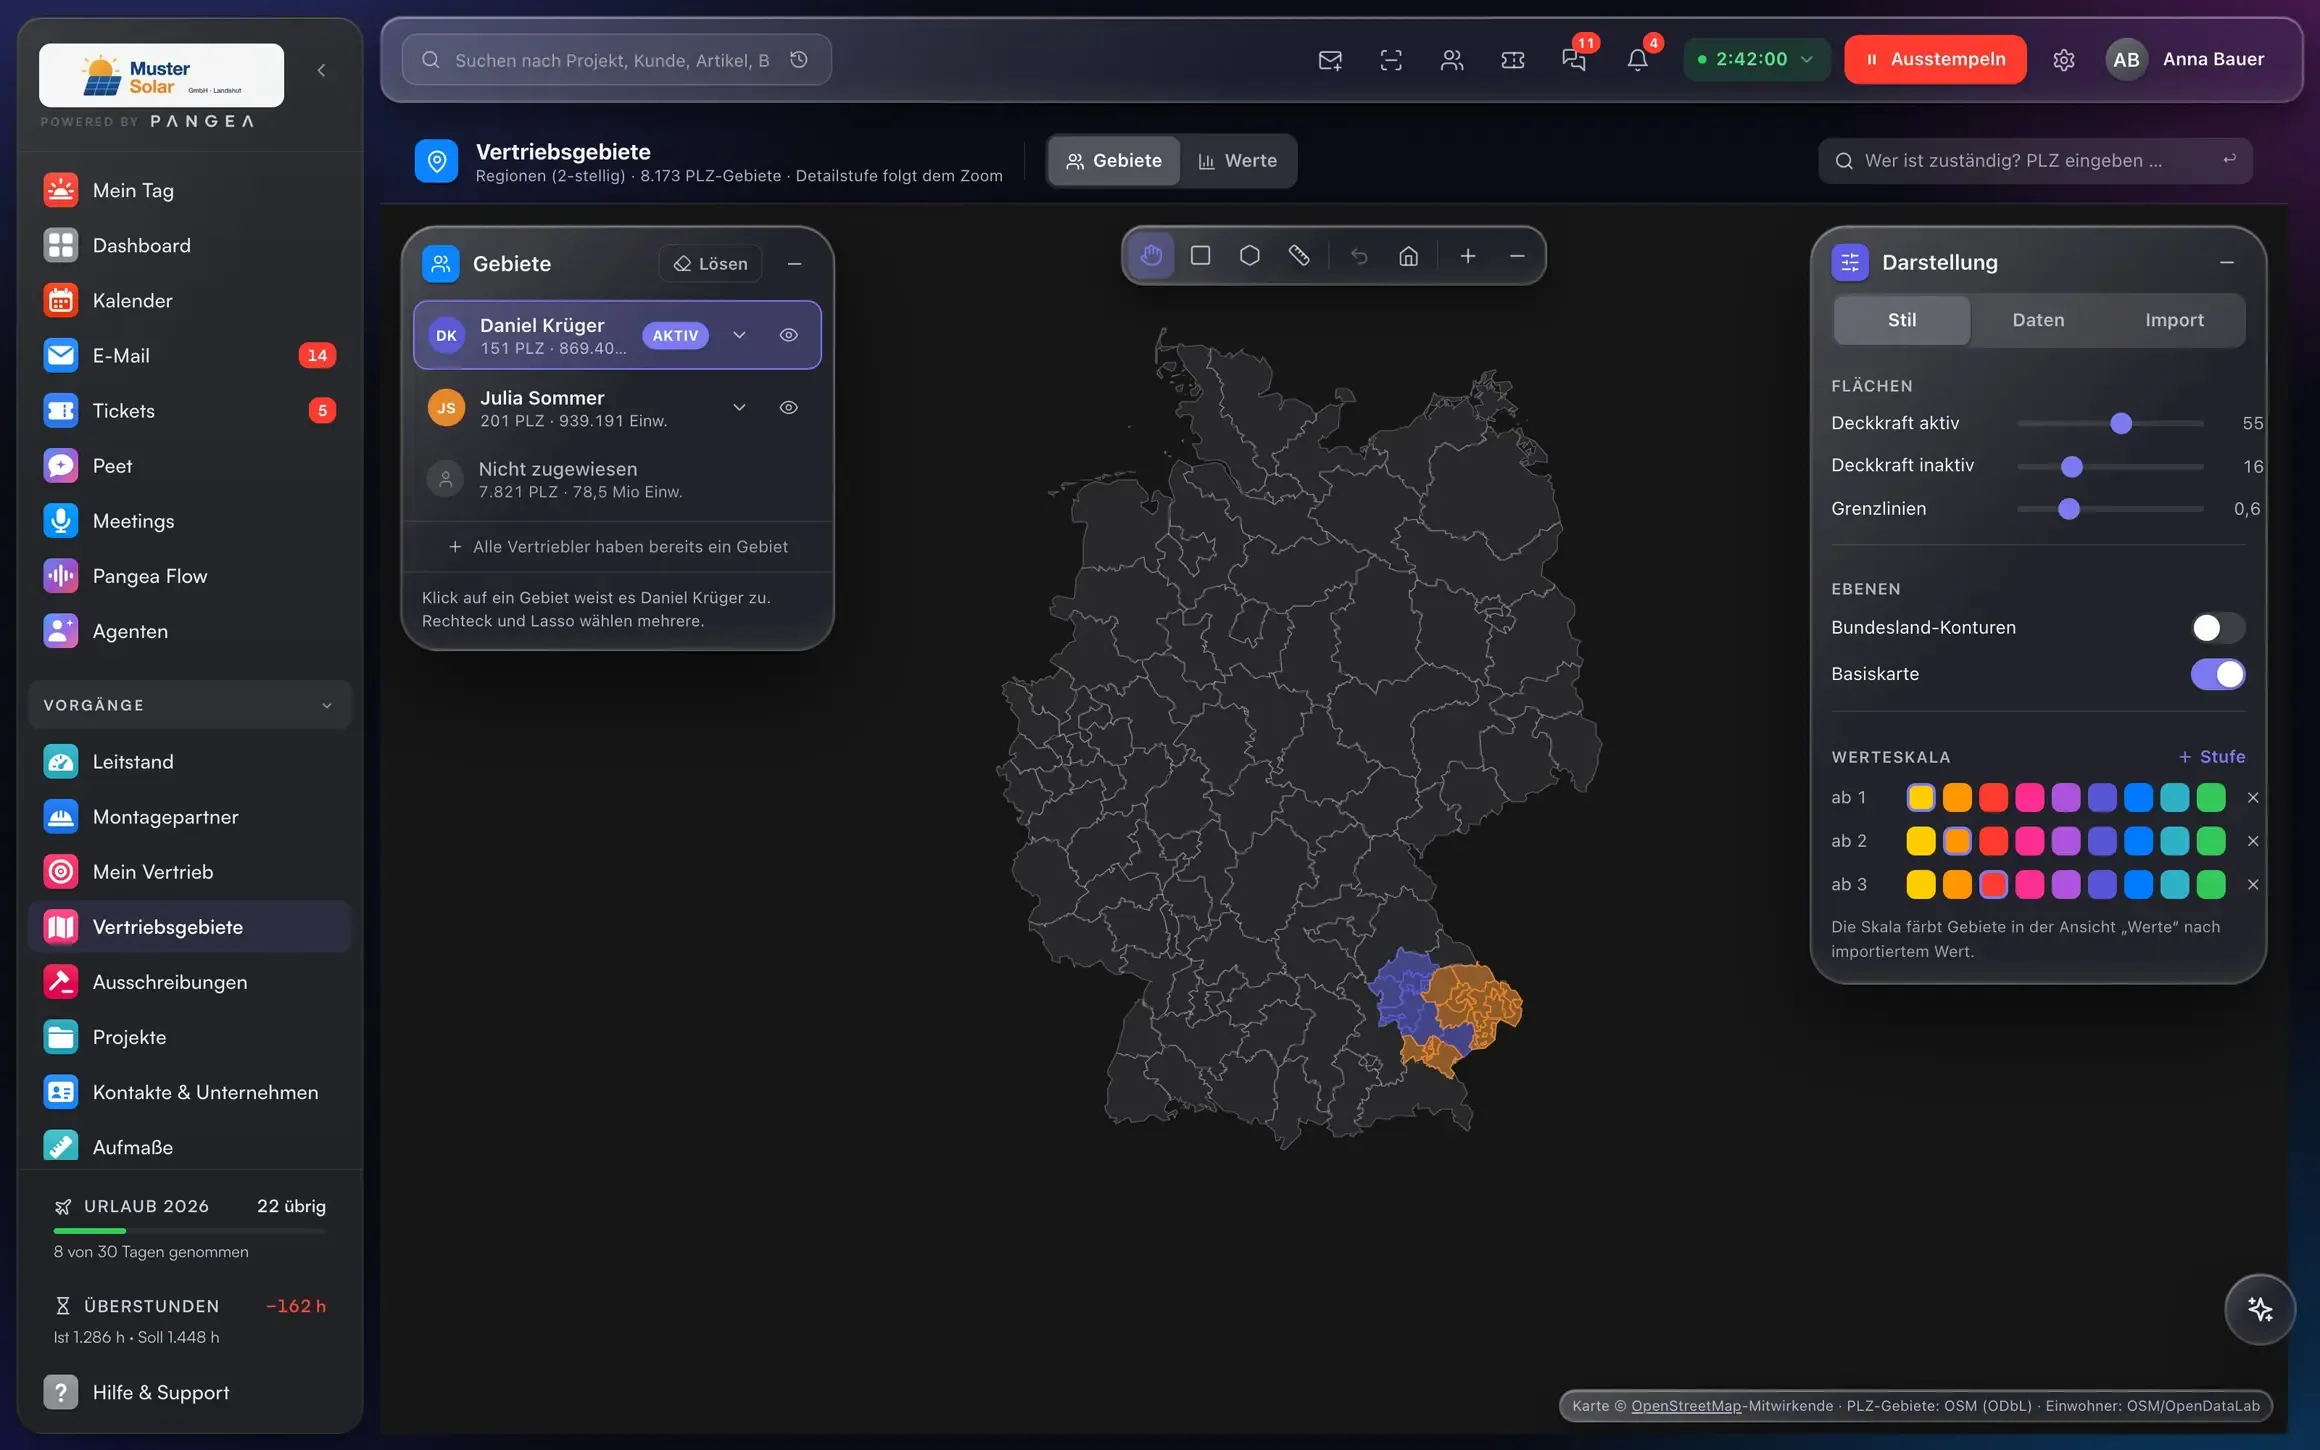Screen dimensions: 2320x1450
Task: Undo last map action
Action: click(x=1358, y=256)
